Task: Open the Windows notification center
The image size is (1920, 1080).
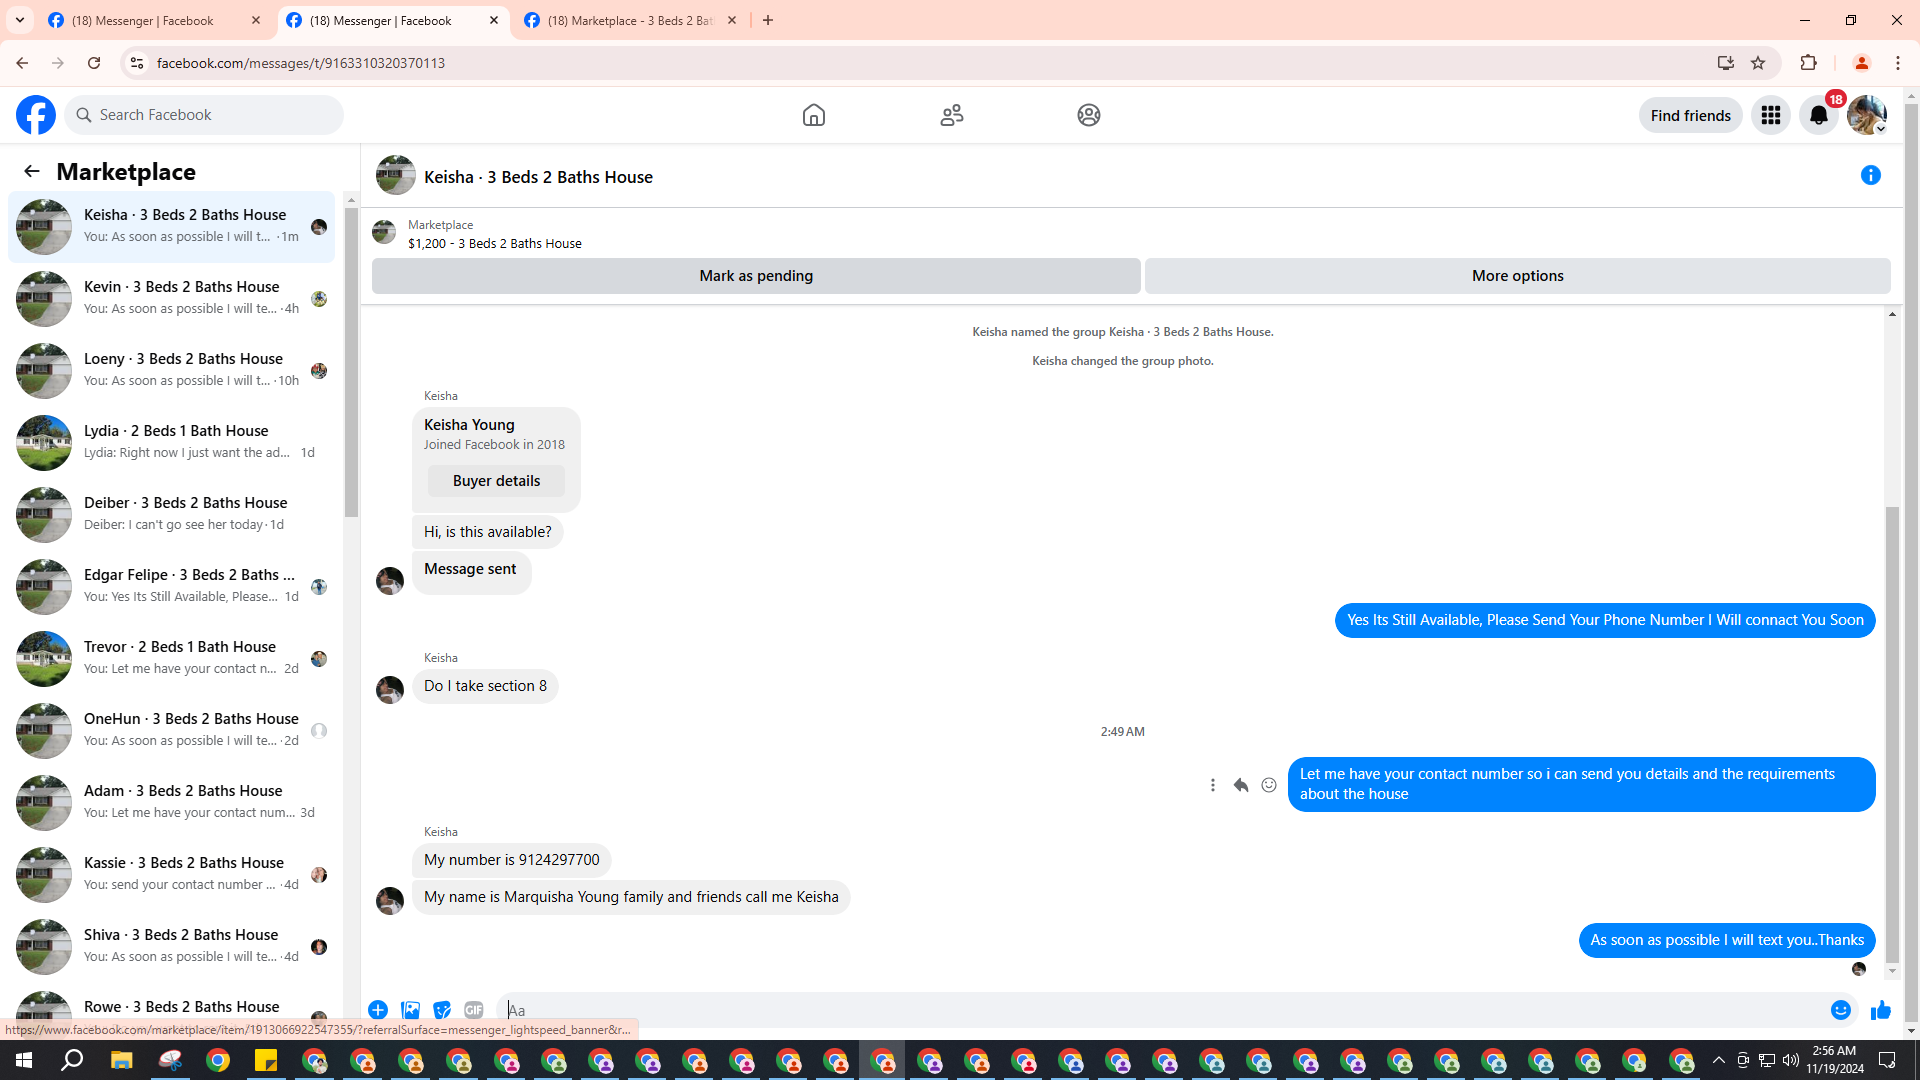Action: click(x=1888, y=1060)
